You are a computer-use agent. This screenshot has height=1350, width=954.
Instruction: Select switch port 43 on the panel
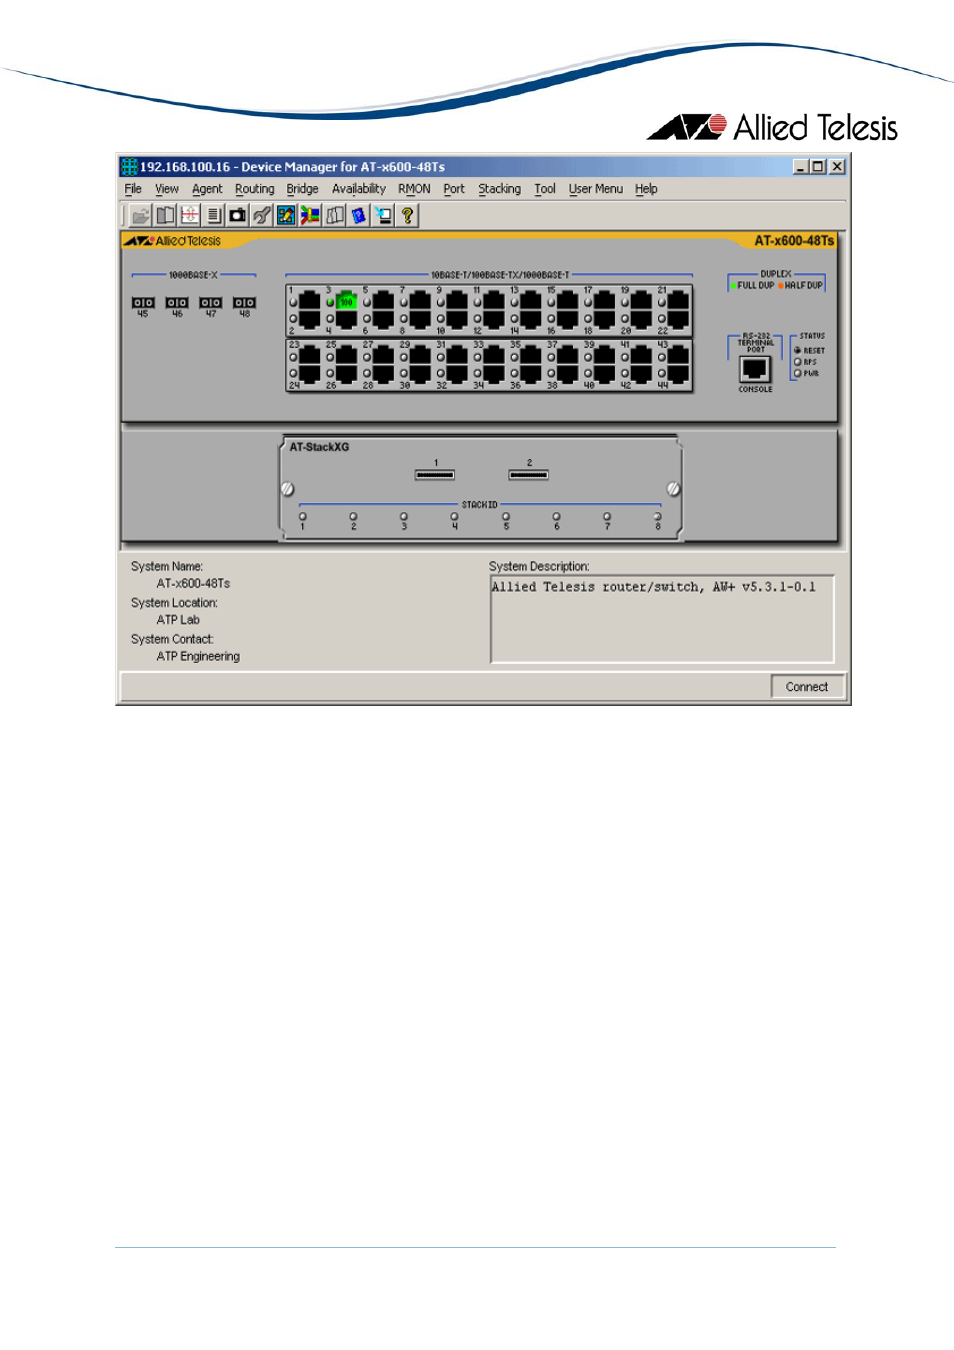(678, 354)
